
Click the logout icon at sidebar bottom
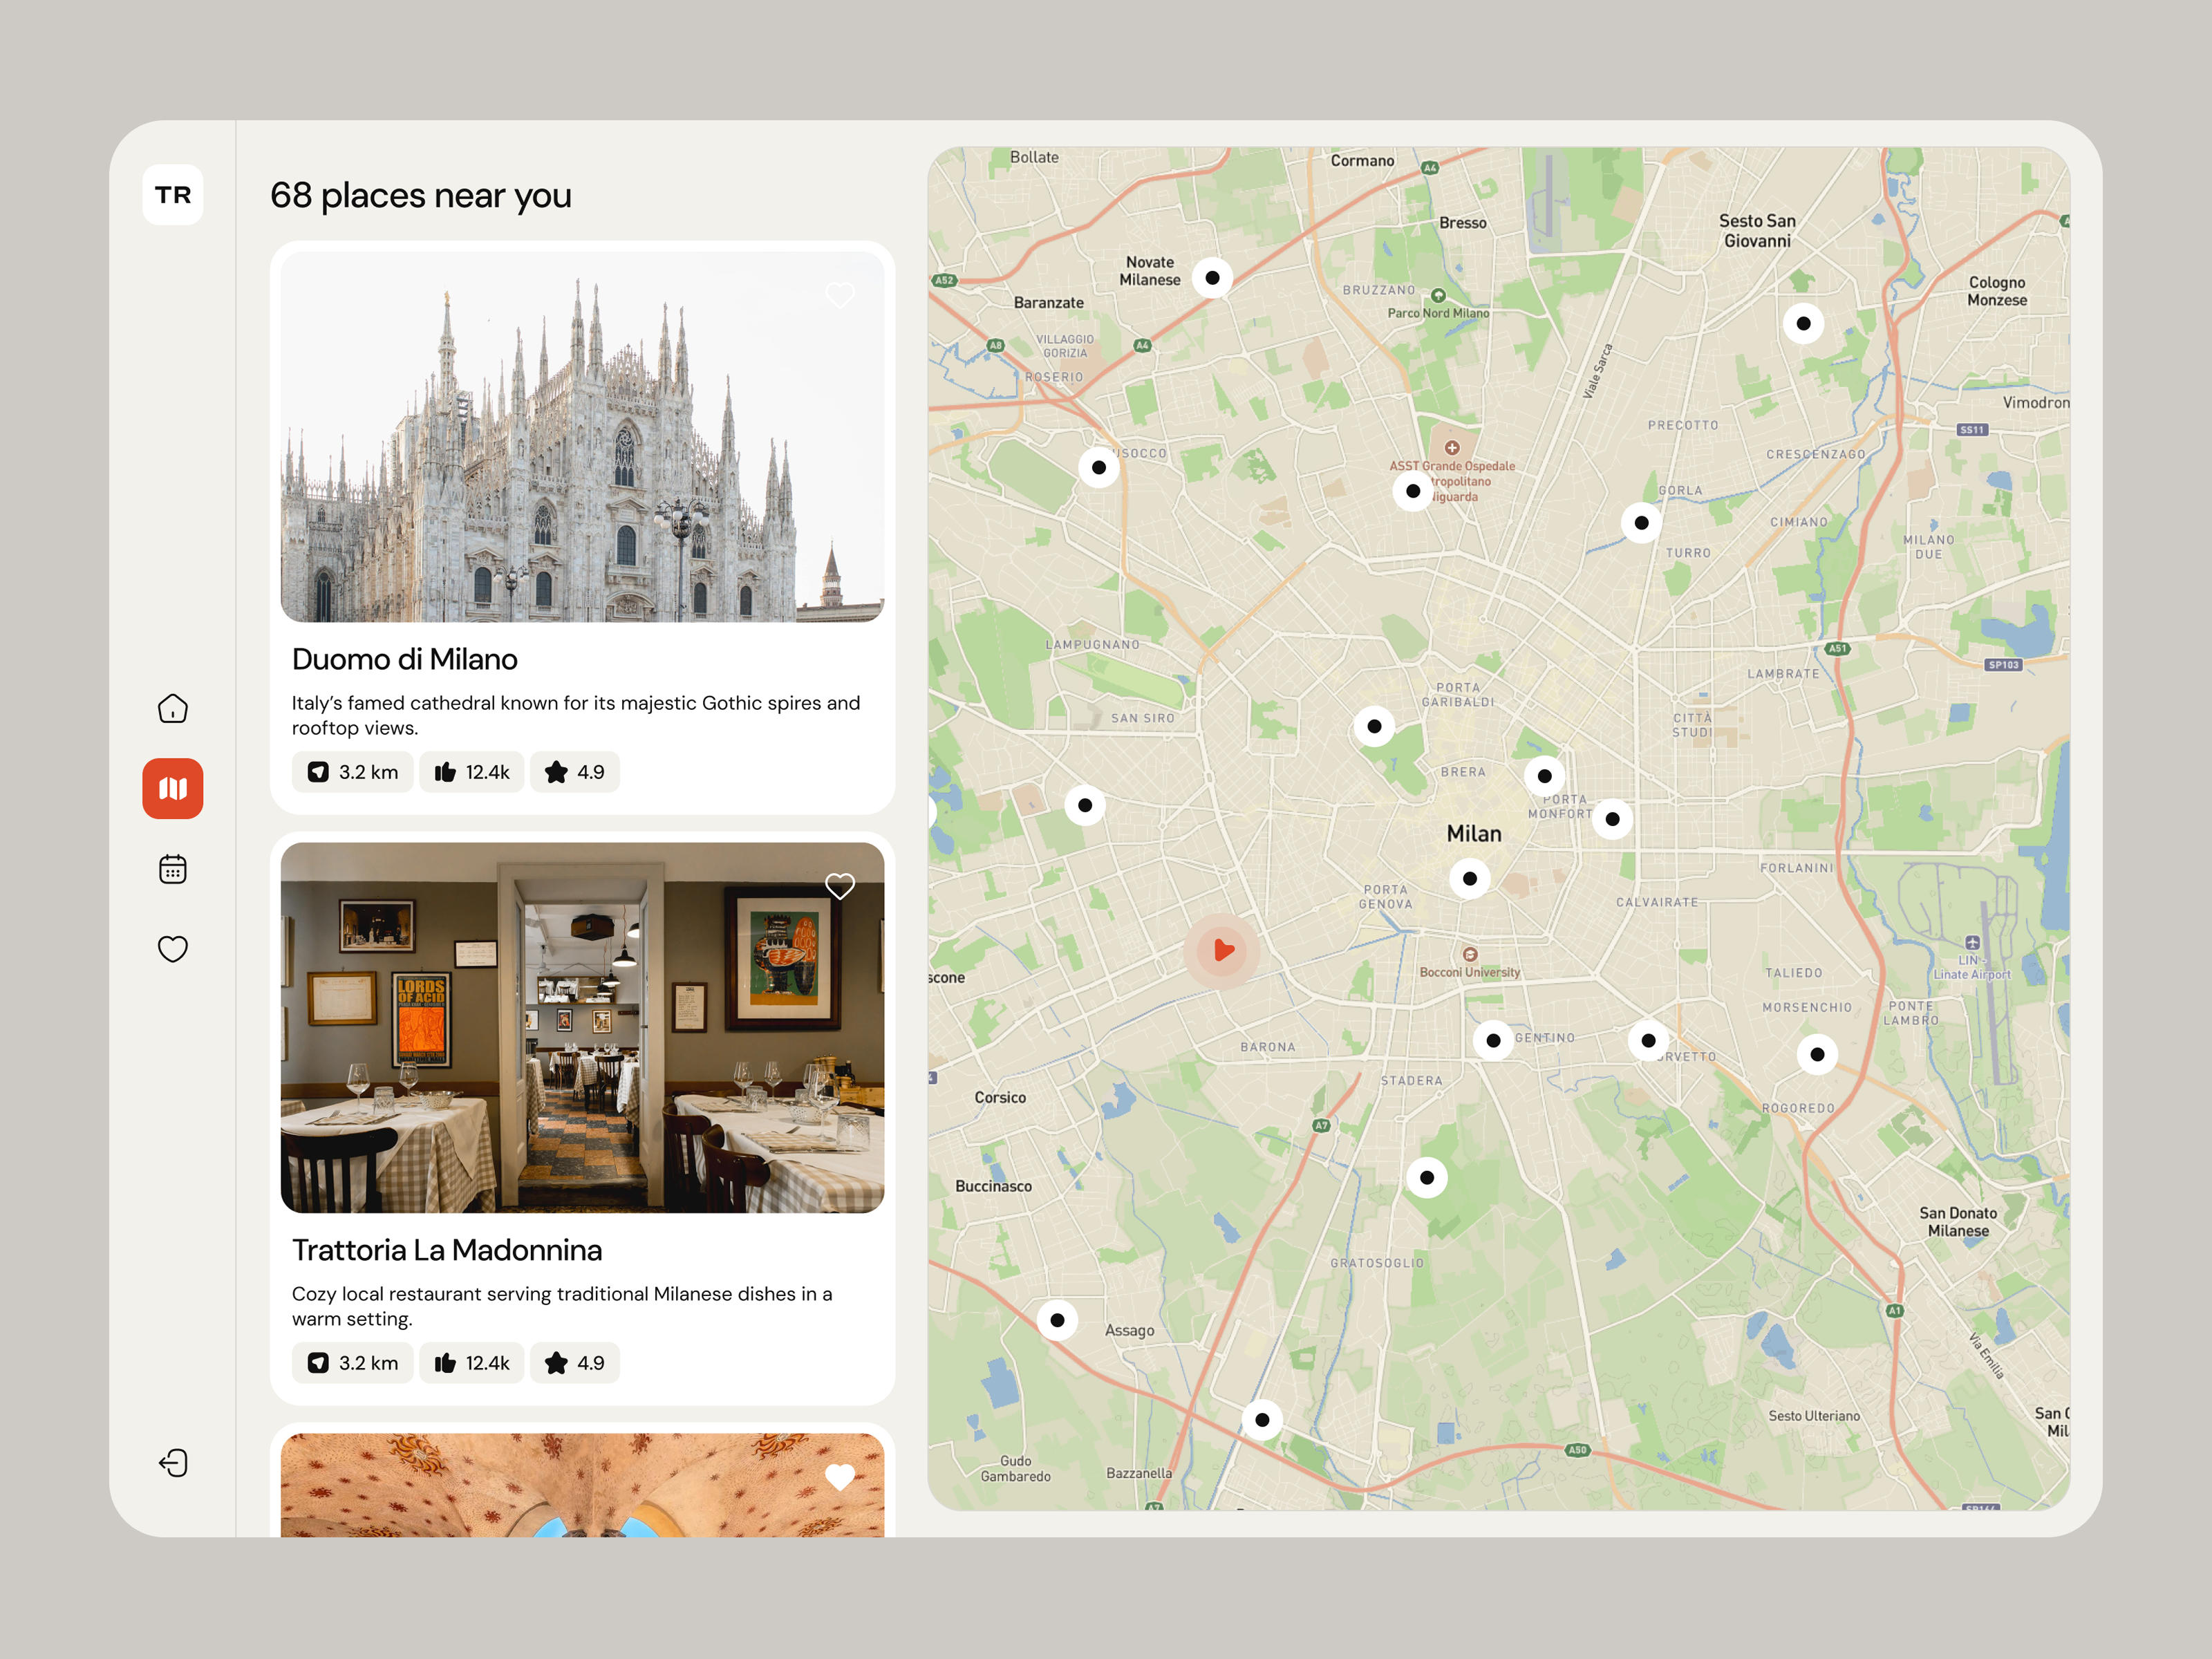[x=172, y=1463]
